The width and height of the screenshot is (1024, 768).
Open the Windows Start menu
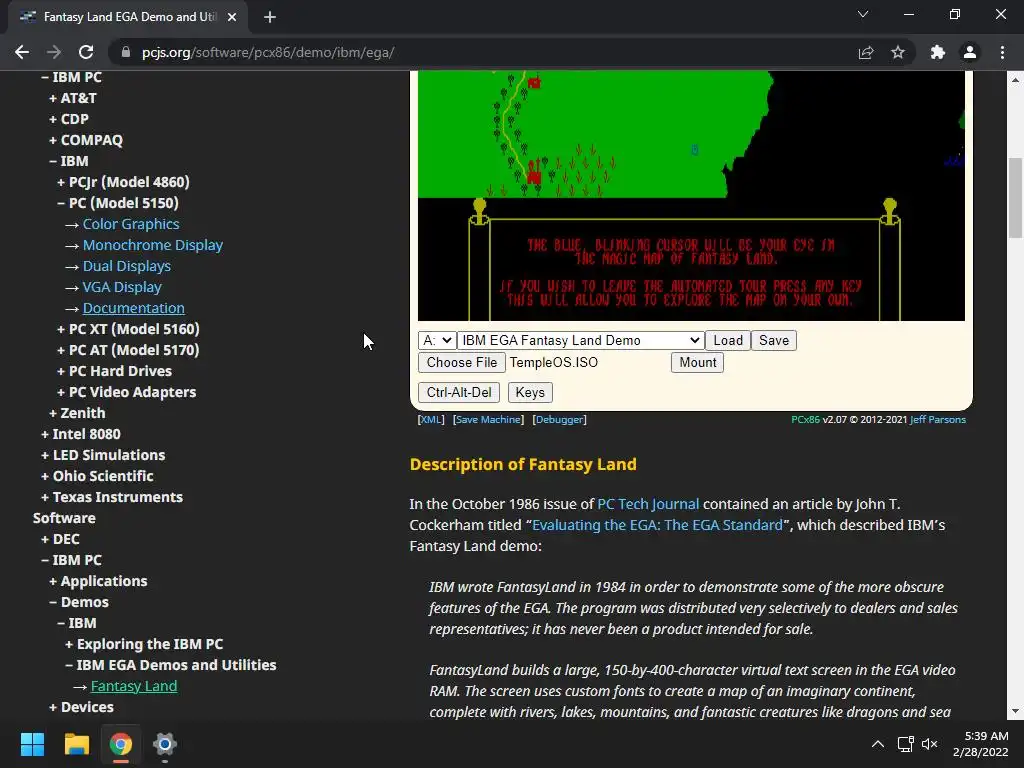click(x=32, y=744)
